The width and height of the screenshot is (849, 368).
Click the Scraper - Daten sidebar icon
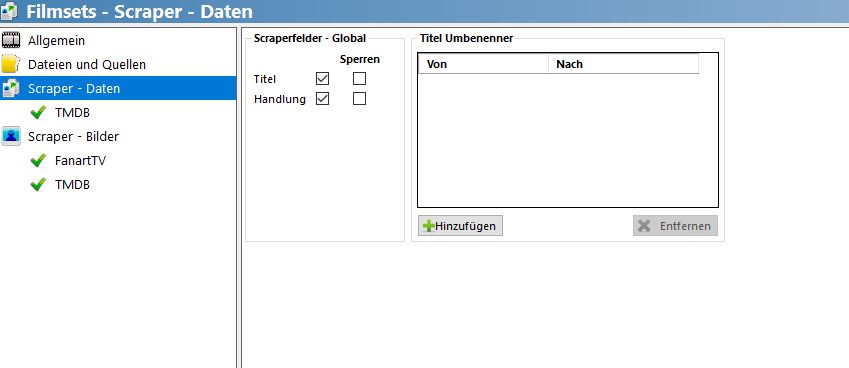click(10, 88)
